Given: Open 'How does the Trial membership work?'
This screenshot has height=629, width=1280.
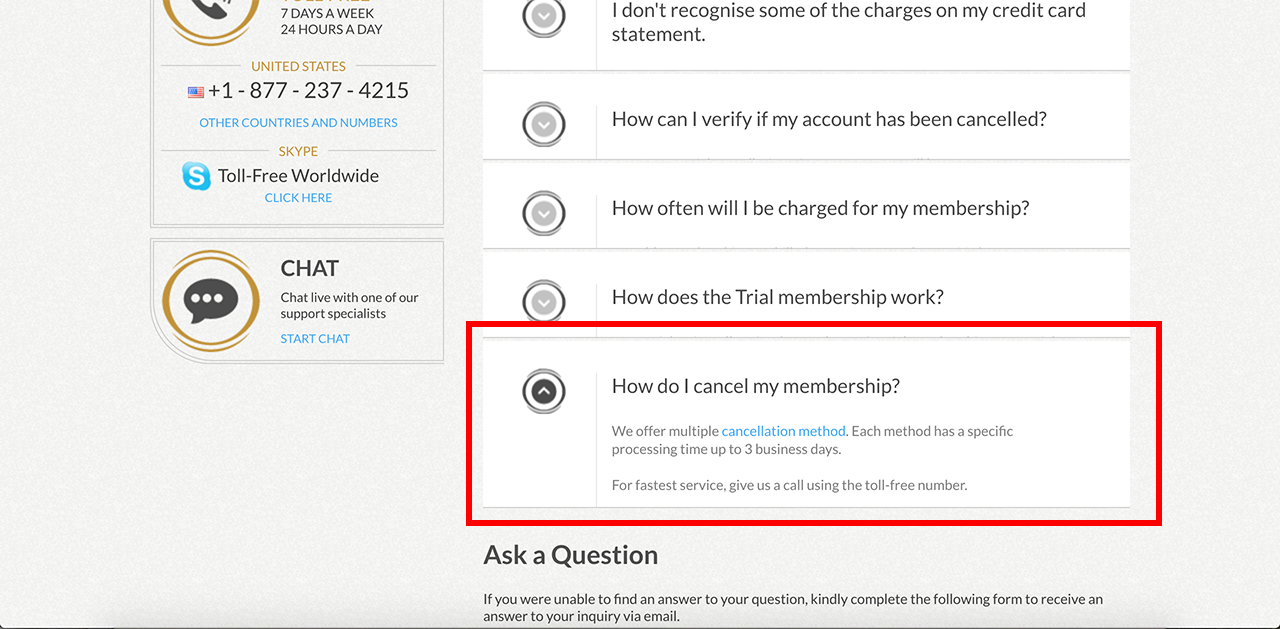Looking at the screenshot, I should point(777,297).
